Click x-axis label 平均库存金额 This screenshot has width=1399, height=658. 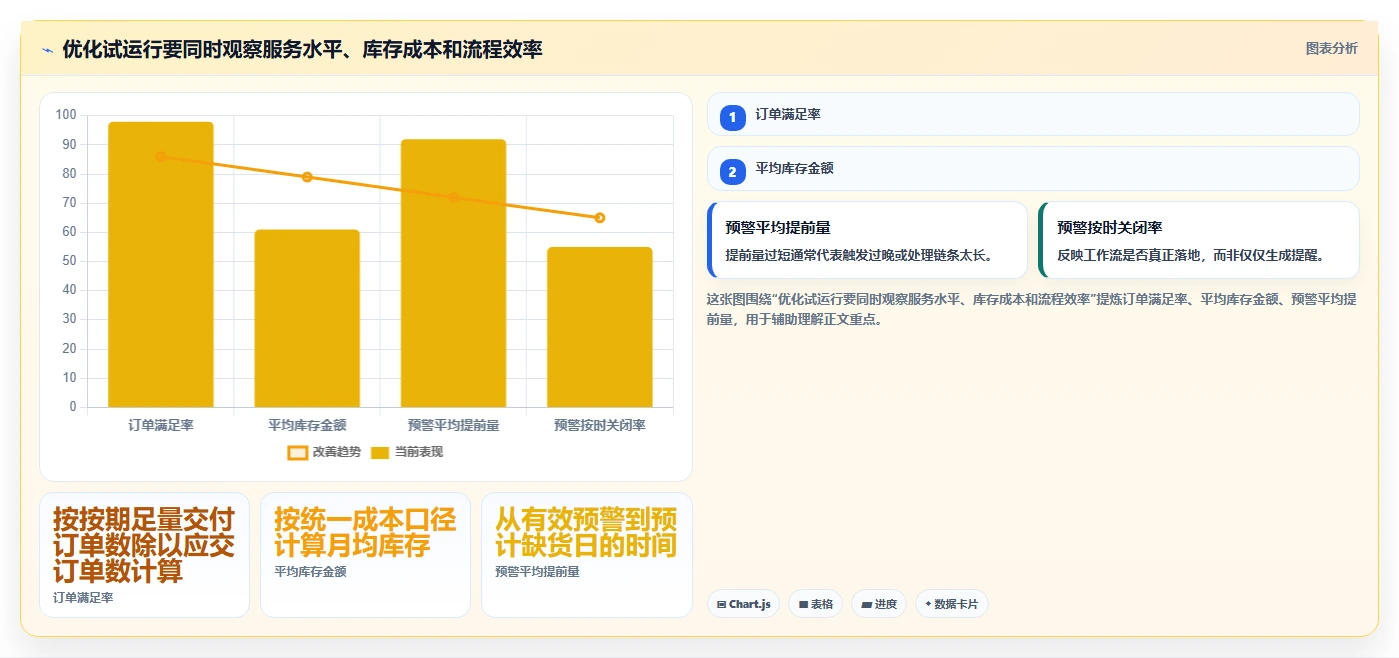[307, 425]
